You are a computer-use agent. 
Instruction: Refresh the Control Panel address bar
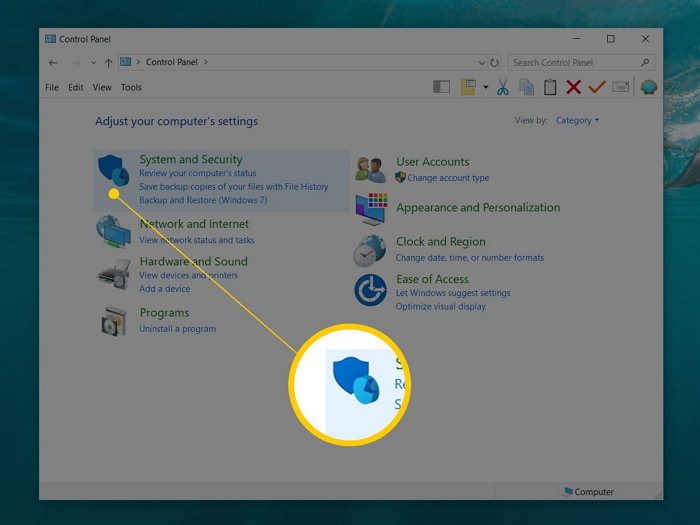click(x=495, y=62)
